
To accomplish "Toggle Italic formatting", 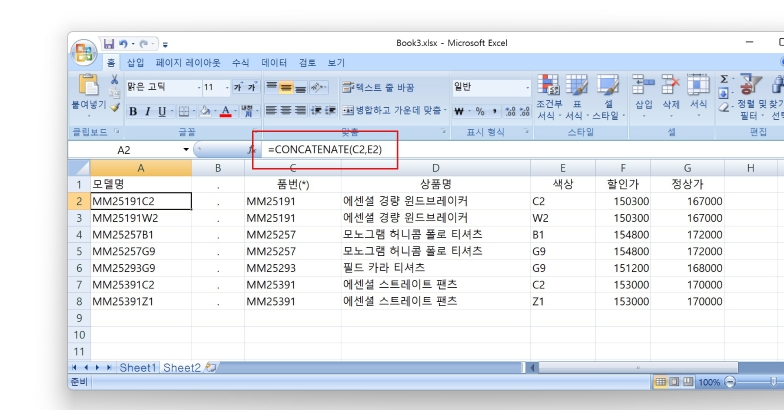I will [147, 111].
